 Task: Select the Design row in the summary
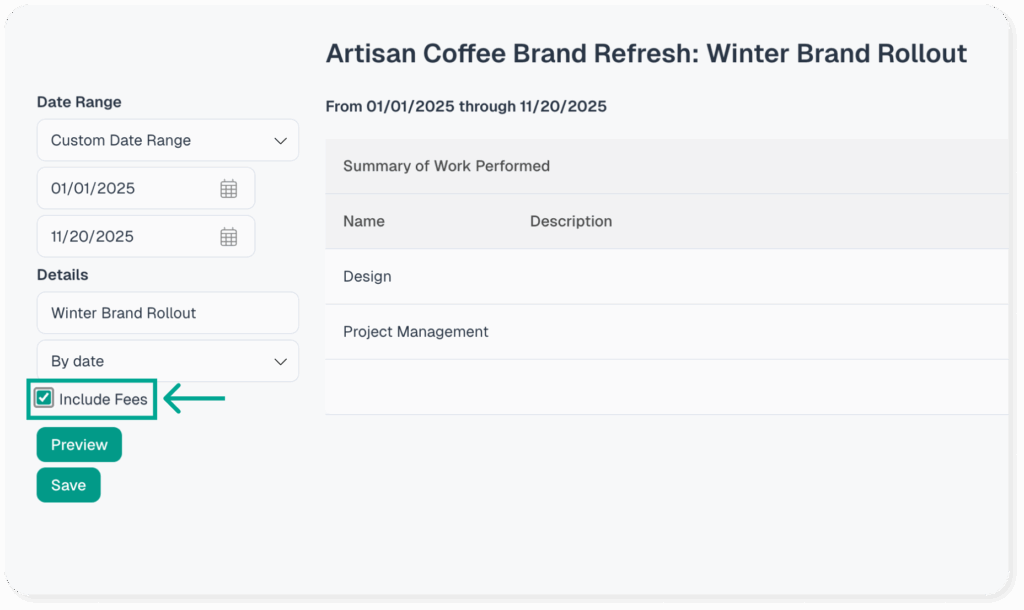tap(367, 277)
